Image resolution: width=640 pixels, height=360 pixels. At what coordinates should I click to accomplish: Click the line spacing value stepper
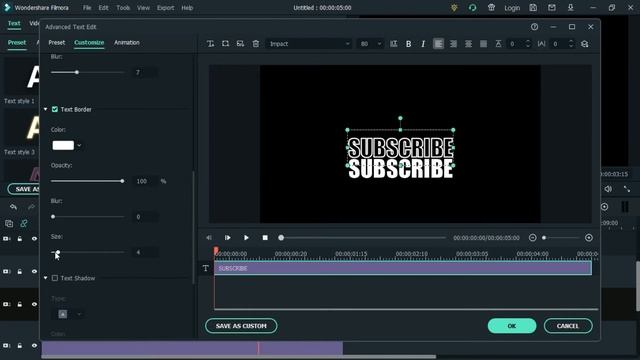coord(528,44)
